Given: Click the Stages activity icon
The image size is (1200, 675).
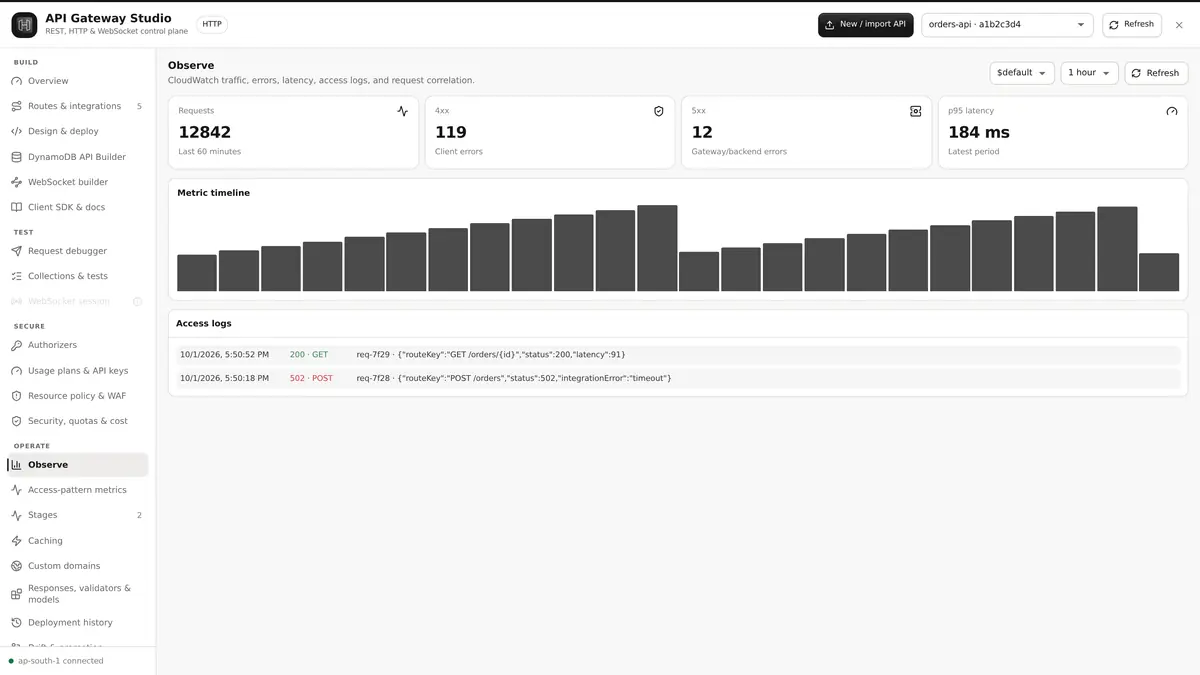Looking at the screenshot, I should point(16,515).
